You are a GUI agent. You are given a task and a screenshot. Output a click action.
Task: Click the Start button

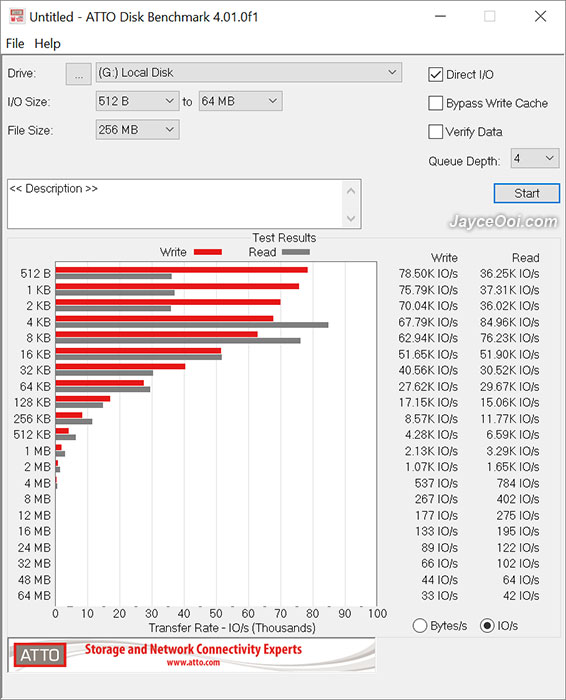click(x=527, y=193)
